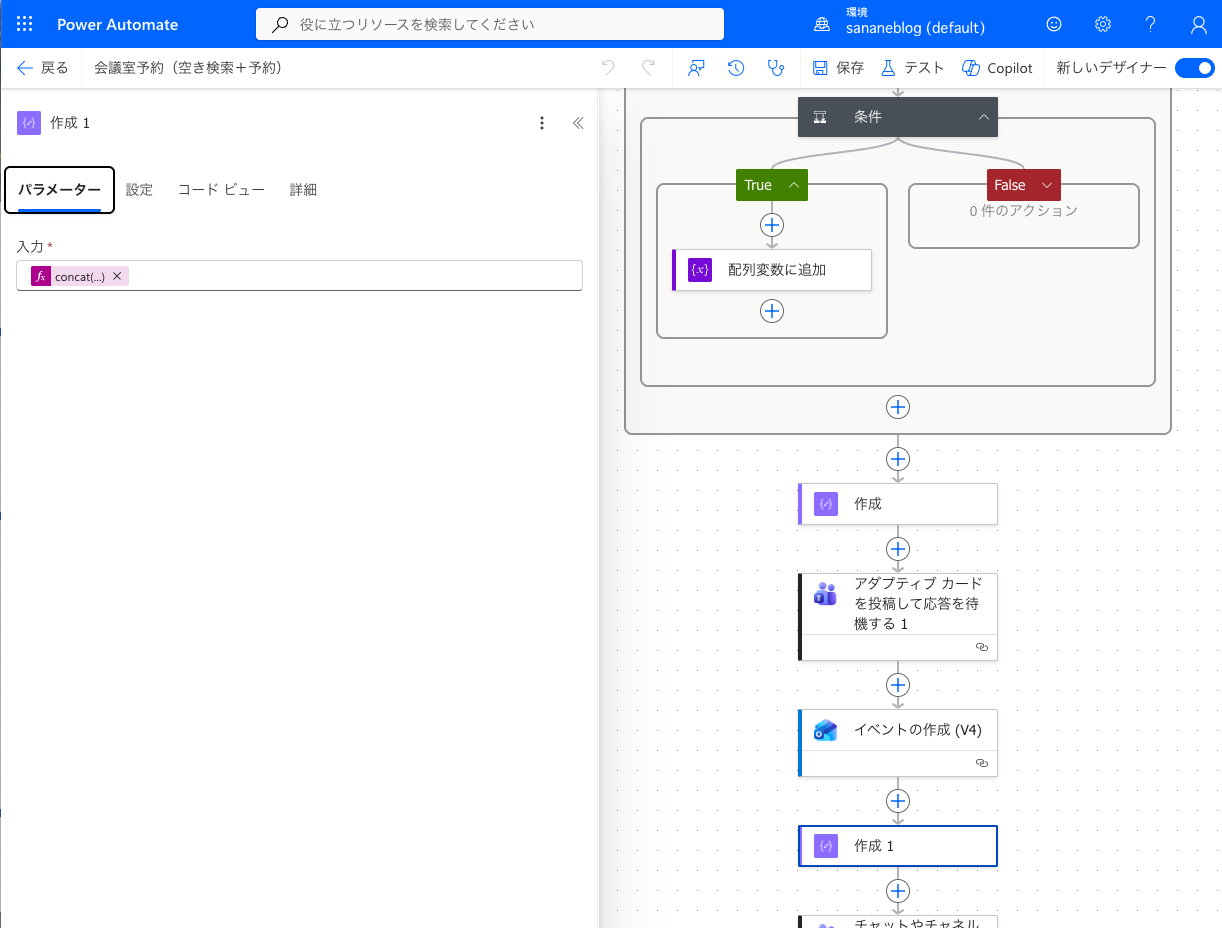The image size is (1222, 928).
Task: Open the account profile icon
Action: coord(1199,24)
